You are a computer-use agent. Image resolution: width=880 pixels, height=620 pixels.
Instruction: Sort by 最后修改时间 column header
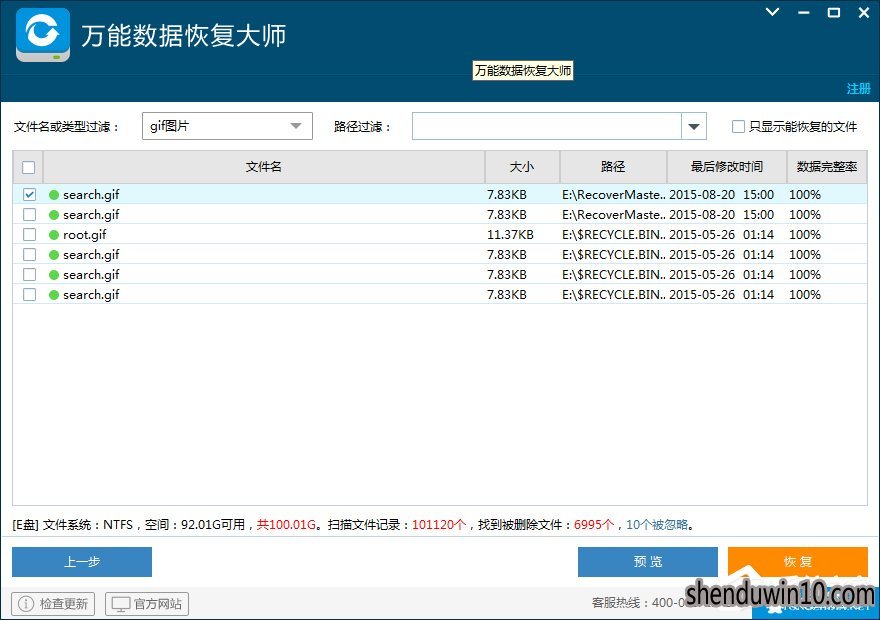tap(727, 167)
